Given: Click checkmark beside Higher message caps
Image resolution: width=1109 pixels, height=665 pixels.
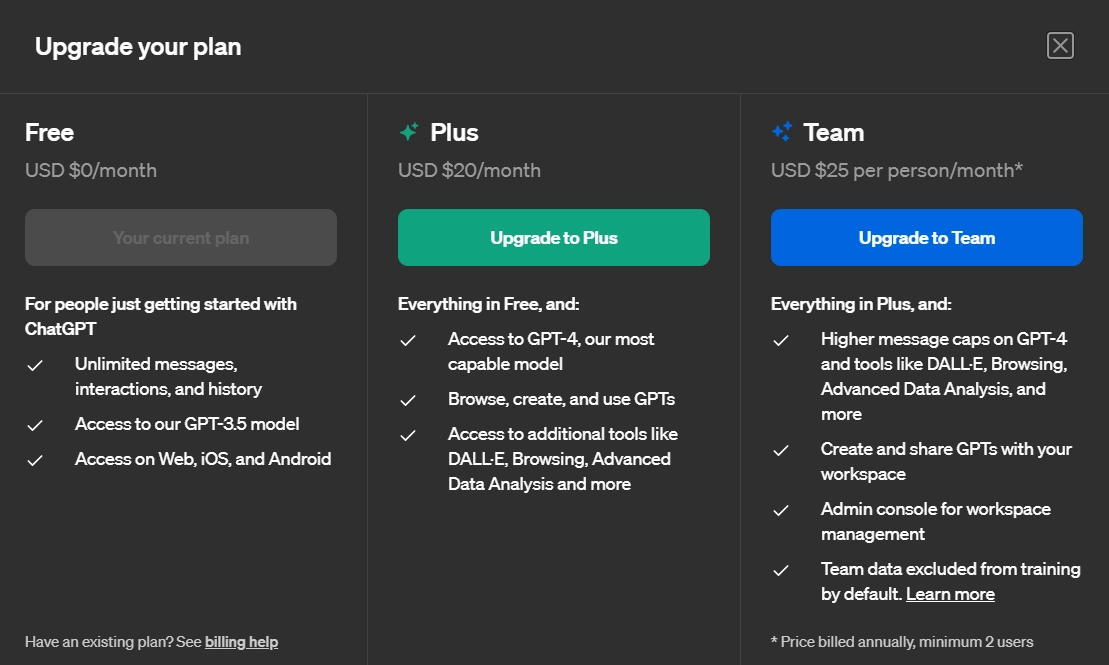Looking at the screenshot, I should (781, 340).
